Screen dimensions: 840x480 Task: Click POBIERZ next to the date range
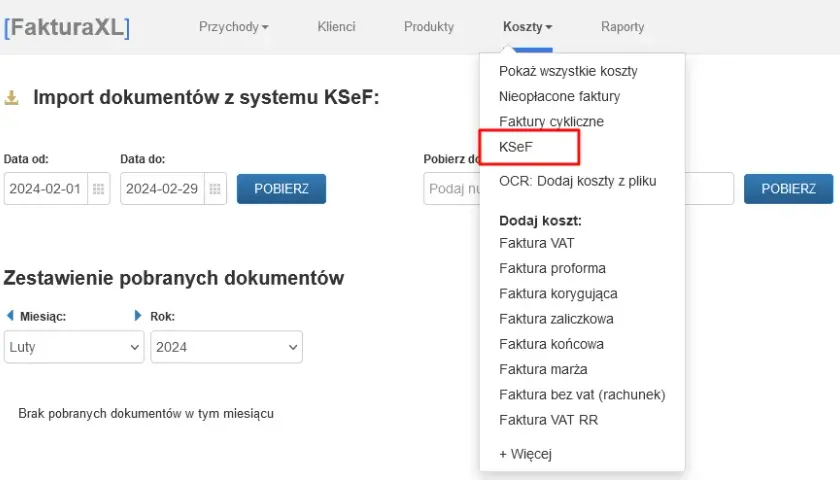tap(281, 189)
